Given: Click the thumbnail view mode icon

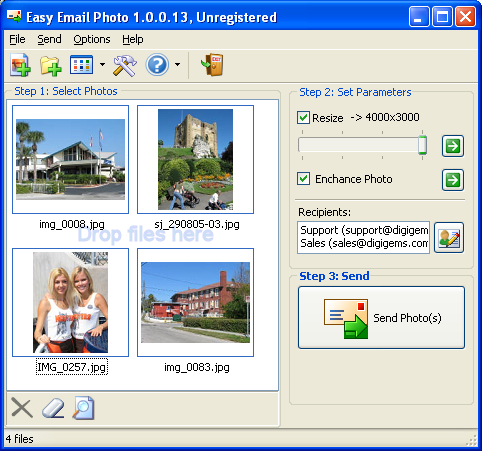Looking at the screenshot, I should pyautogui.click(x=81, y=65).
